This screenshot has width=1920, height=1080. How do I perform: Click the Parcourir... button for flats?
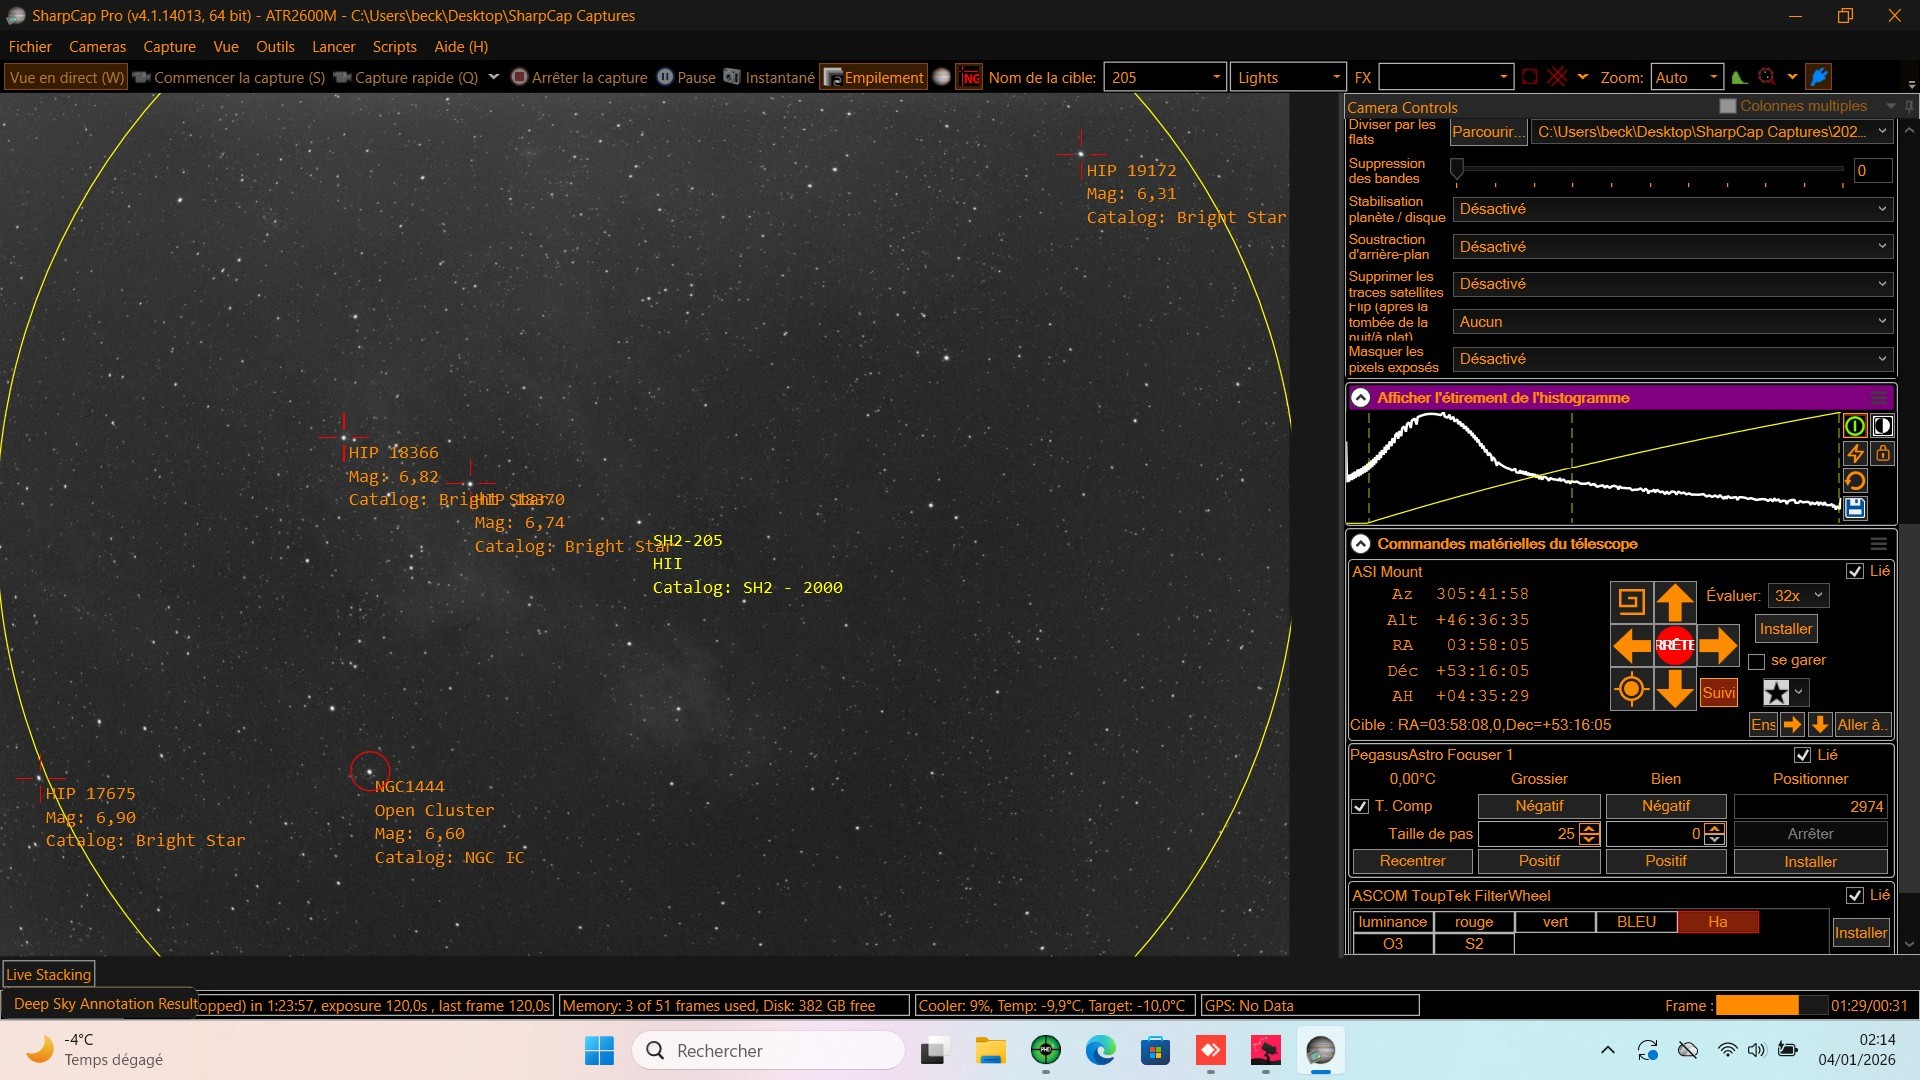pos(1489,132)
